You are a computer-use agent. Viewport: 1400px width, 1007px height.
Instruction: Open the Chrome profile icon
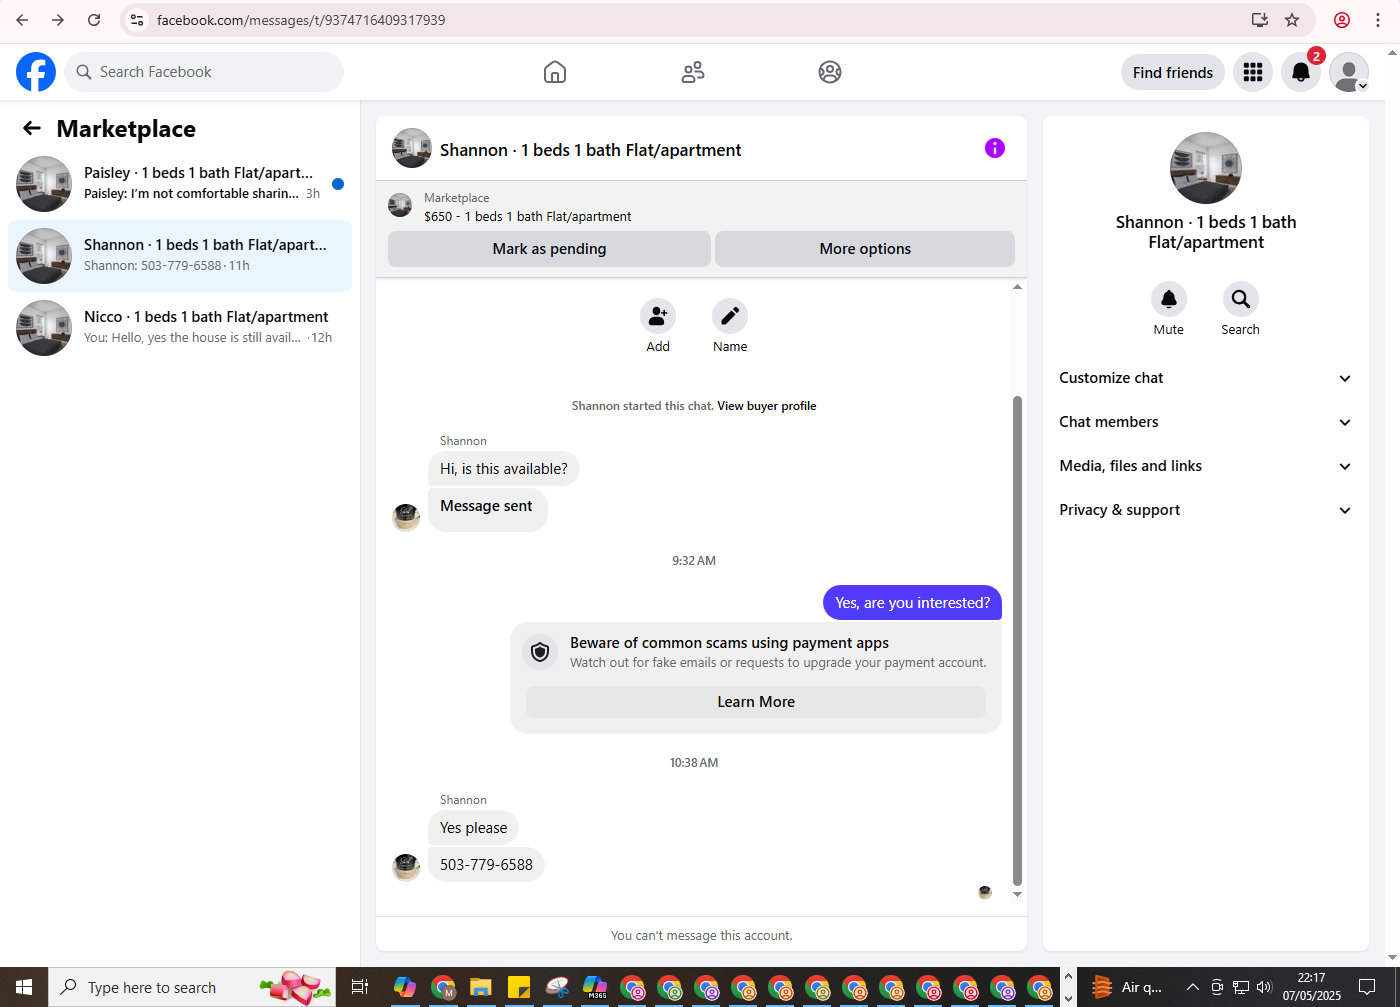(x=1342, y=20)
